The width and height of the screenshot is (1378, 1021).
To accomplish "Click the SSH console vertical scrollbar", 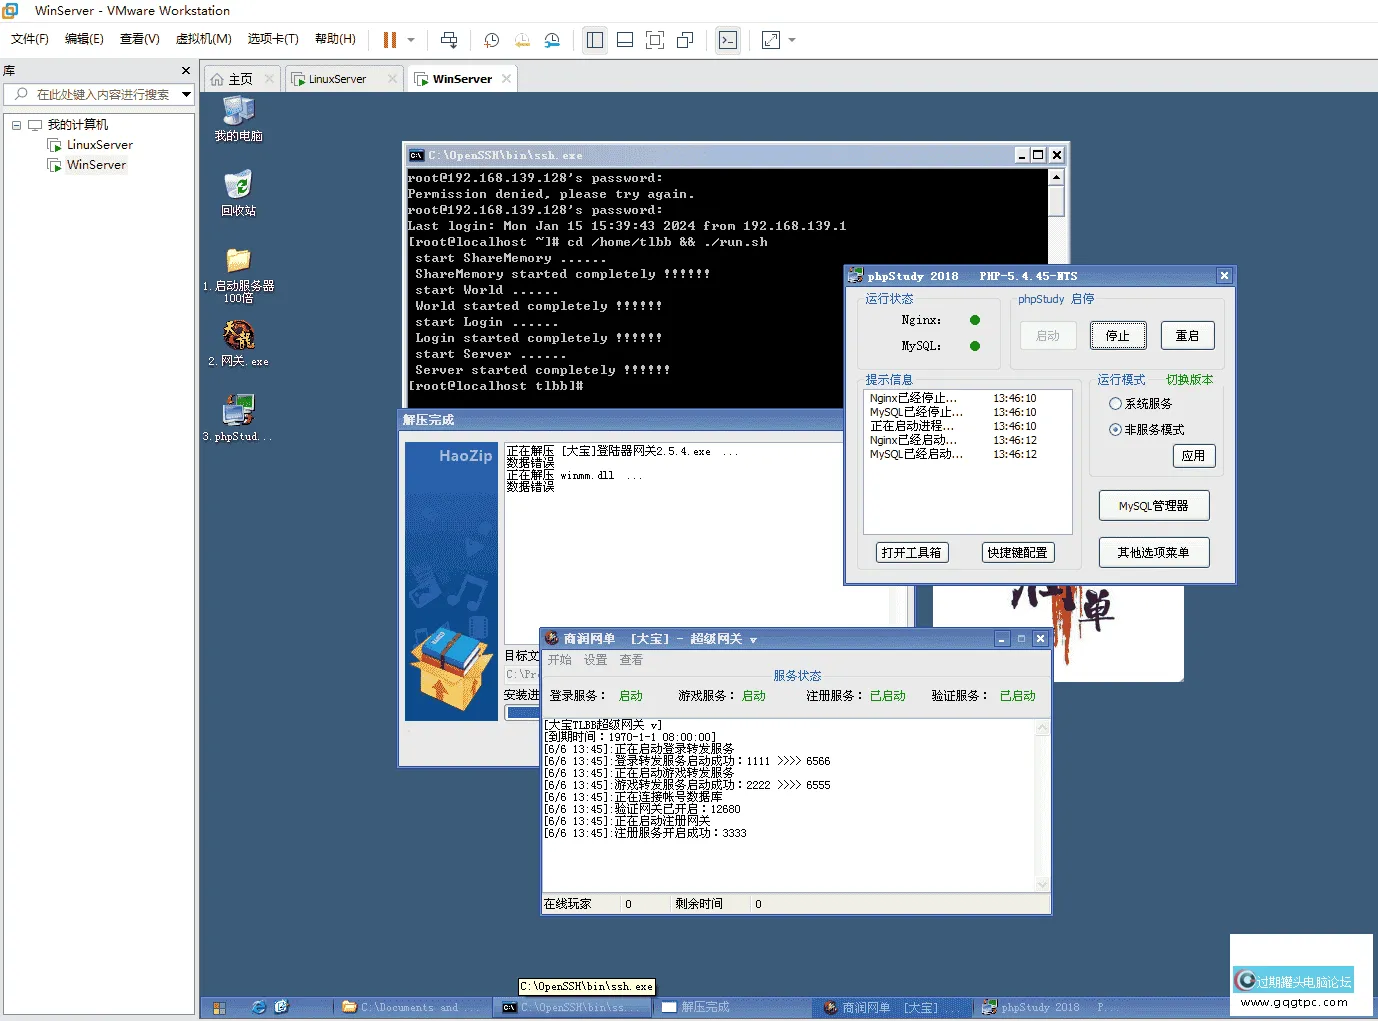I will point(1056,200).
